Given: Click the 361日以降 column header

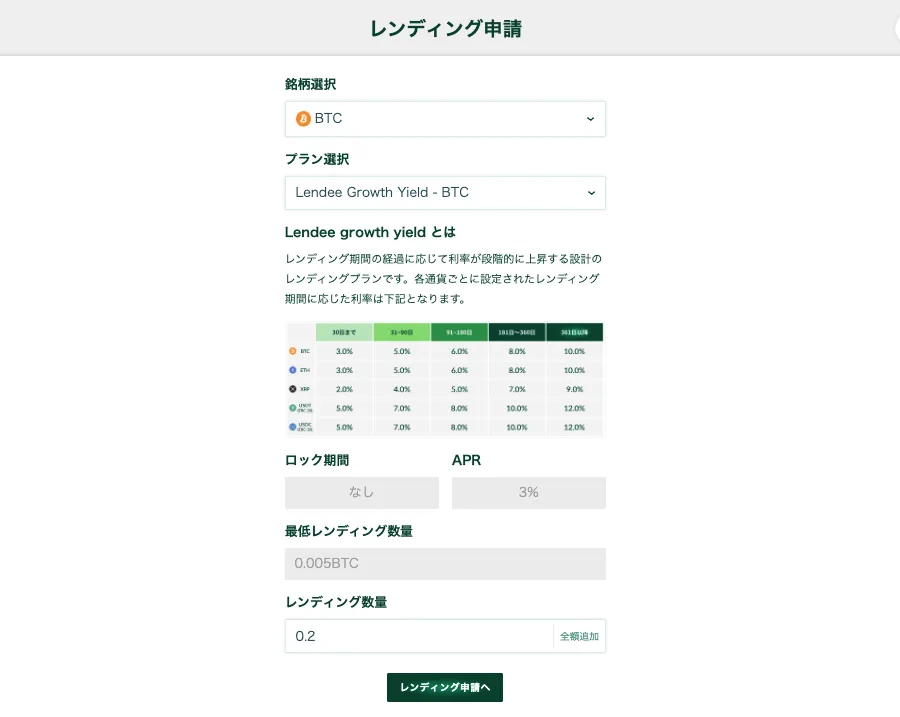Looking at the screenshot, I should click(x=574, y=332).
